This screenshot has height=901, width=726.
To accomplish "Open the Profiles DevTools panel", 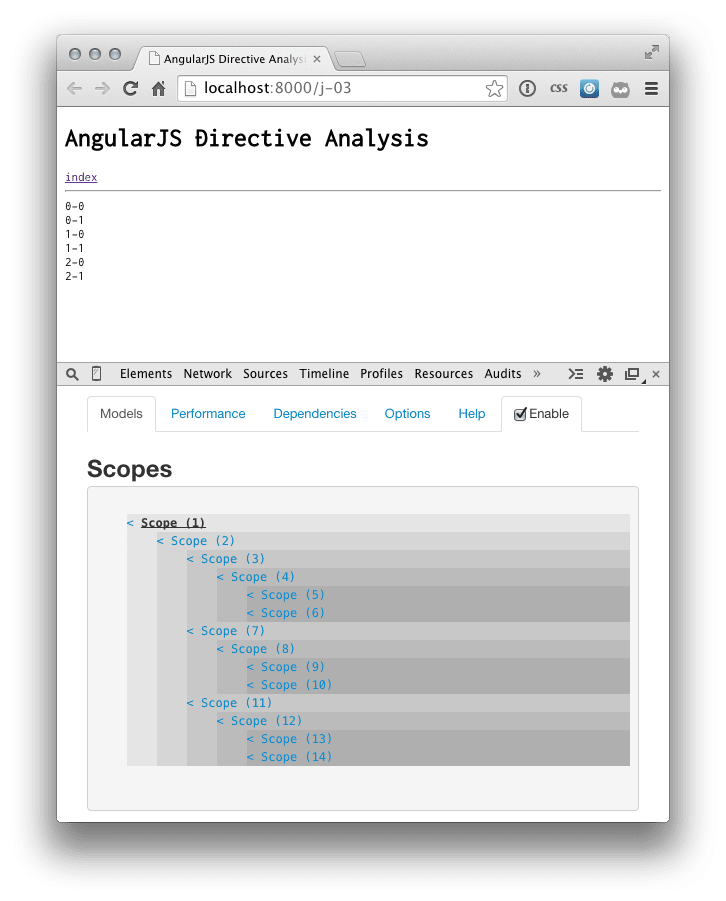I will [381, 374].
